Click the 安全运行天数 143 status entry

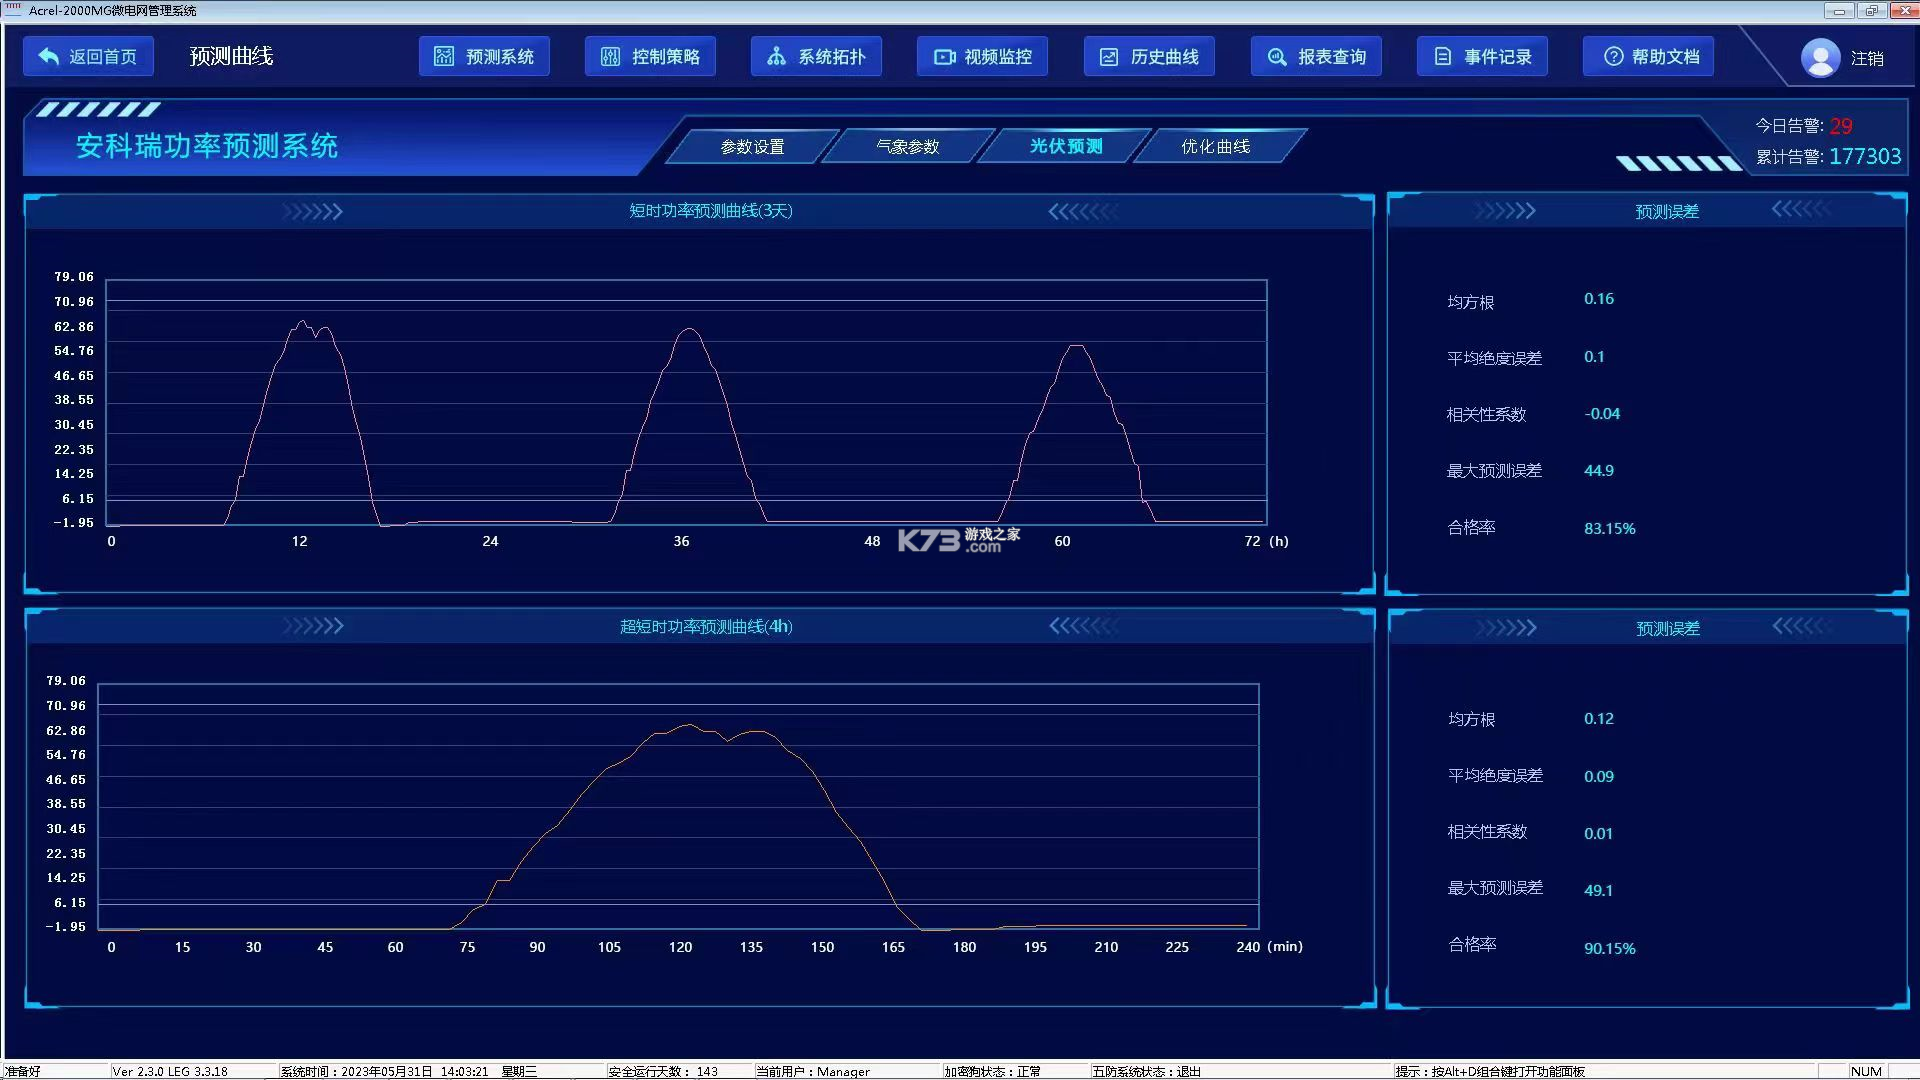(x=663, y=1071)
